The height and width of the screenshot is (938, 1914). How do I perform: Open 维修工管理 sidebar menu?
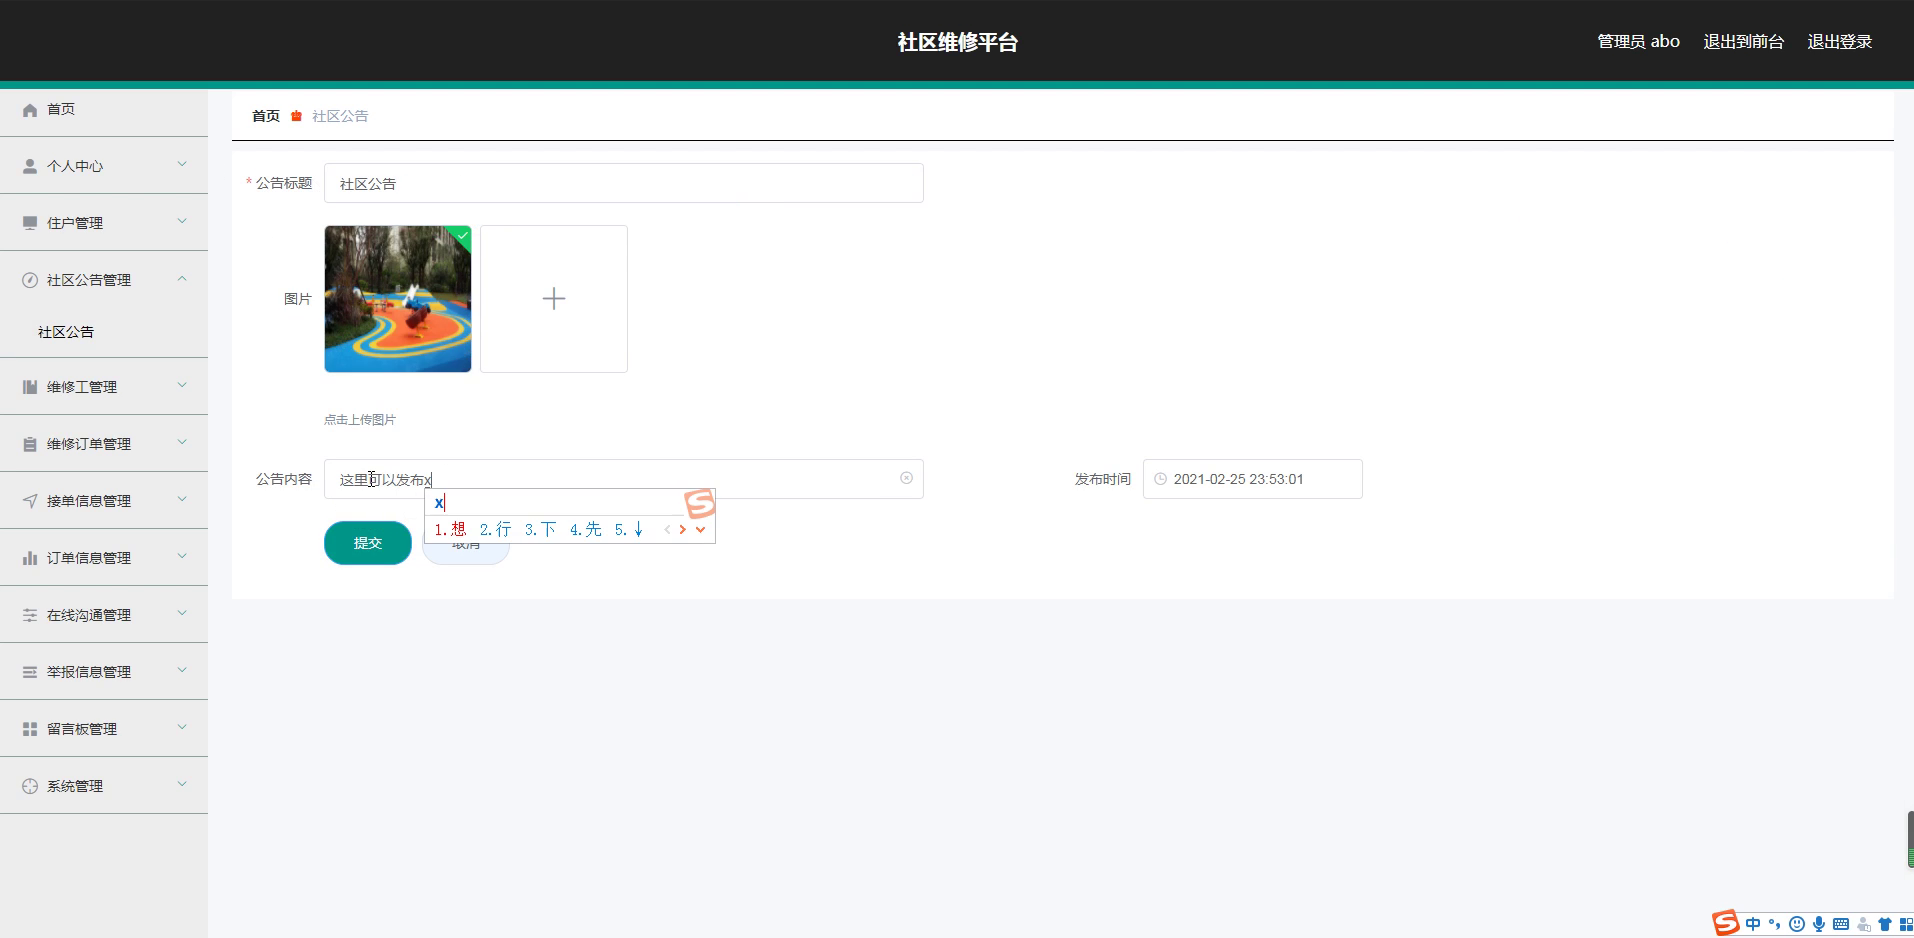(104, 387)
